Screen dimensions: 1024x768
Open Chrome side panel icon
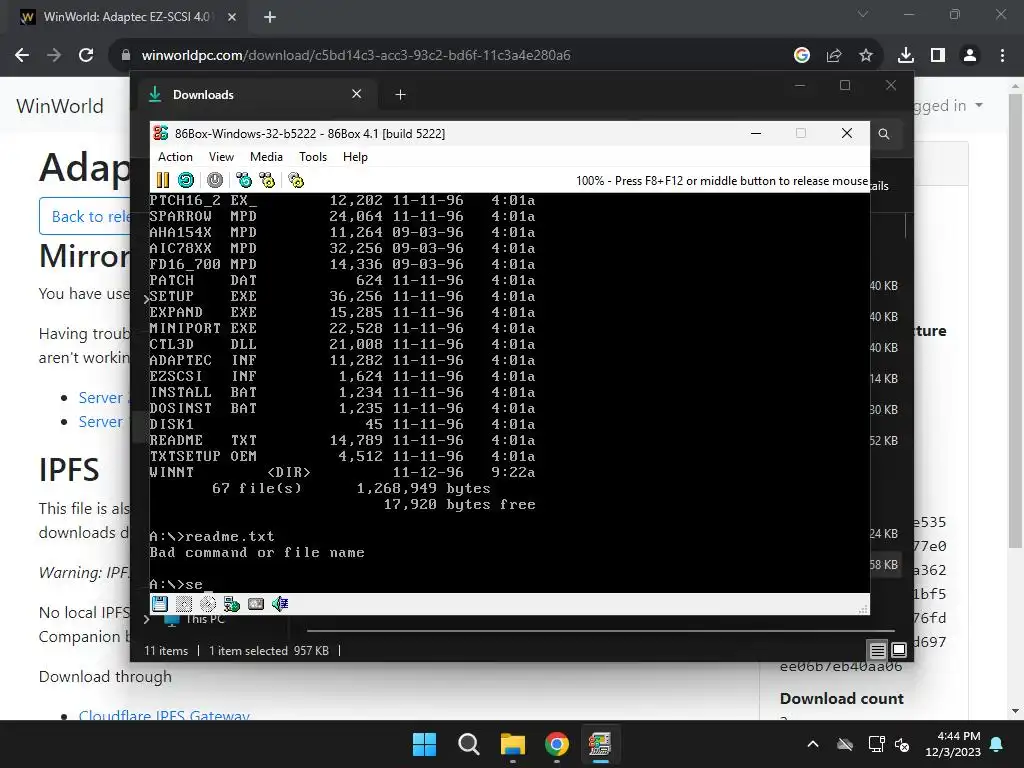pos(938,56)
